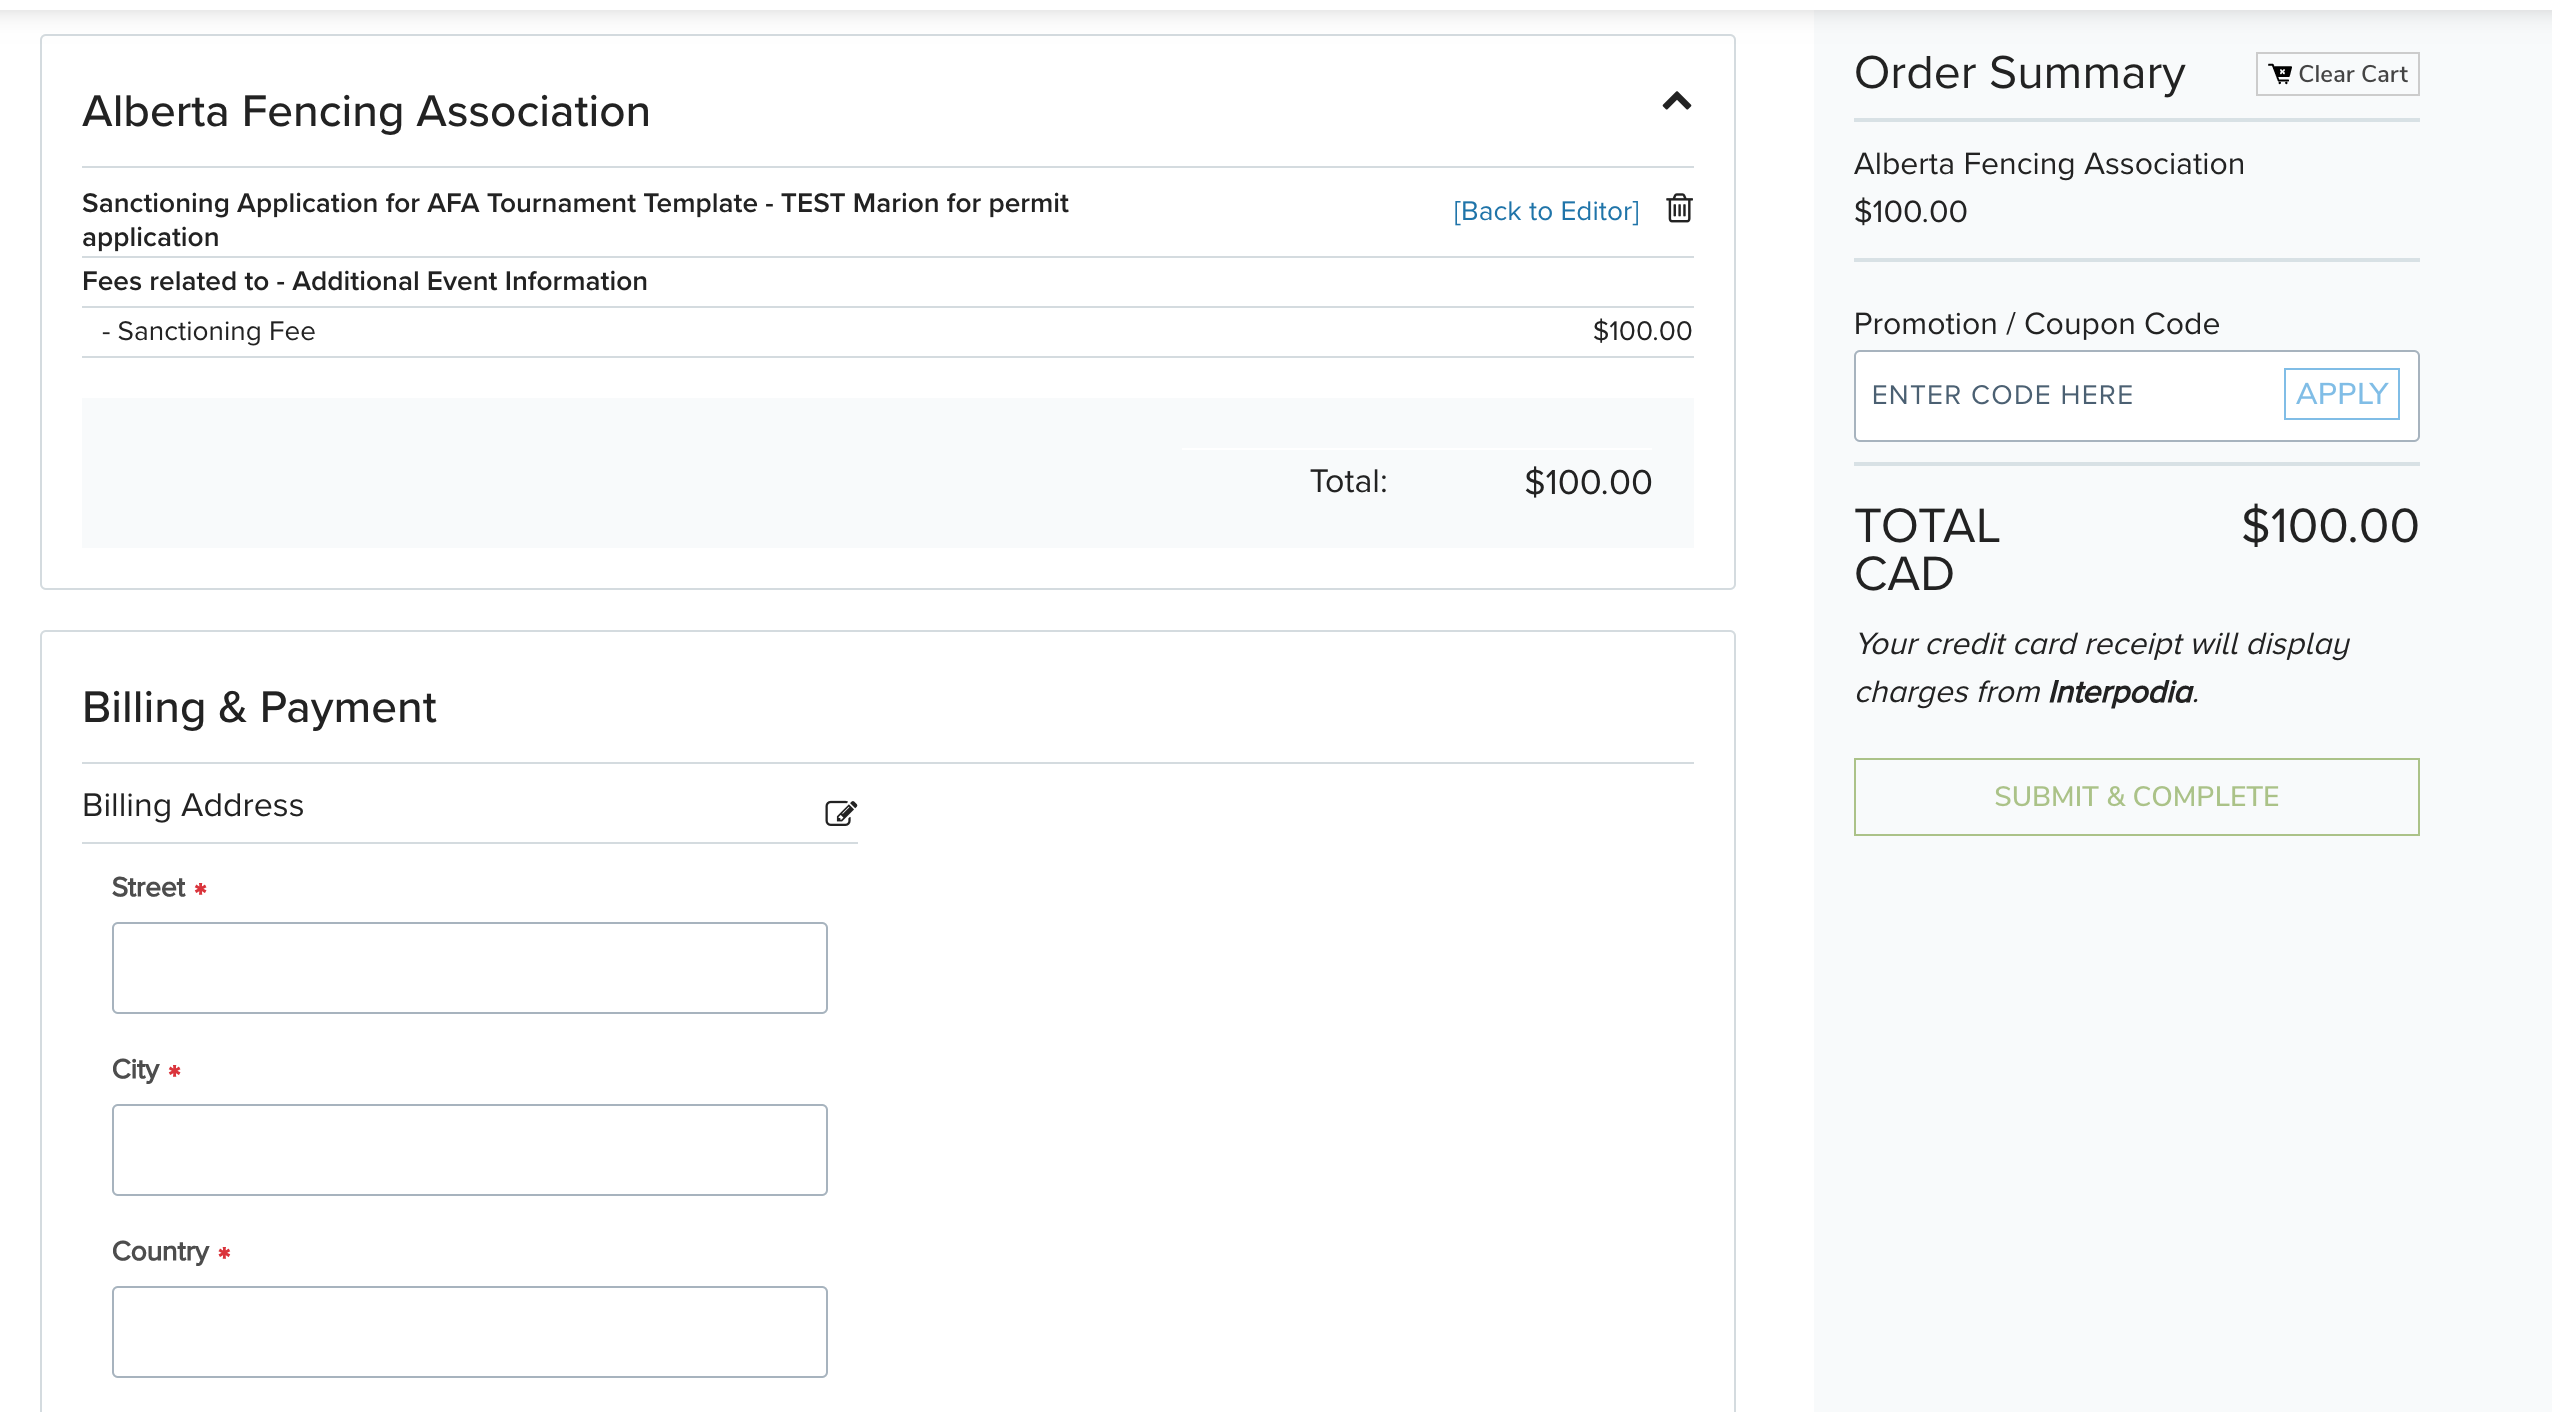This screenshot has height=1412, width=2552.
Task: Click the Sanctioning Application title text
Action: click(575, 219)
